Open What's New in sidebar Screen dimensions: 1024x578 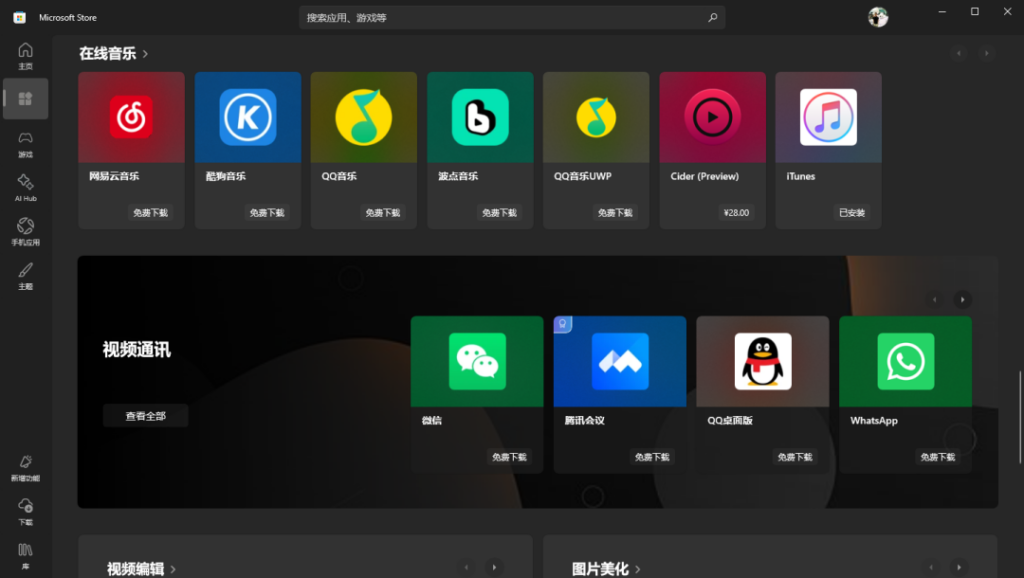click(x=25, y=468)
